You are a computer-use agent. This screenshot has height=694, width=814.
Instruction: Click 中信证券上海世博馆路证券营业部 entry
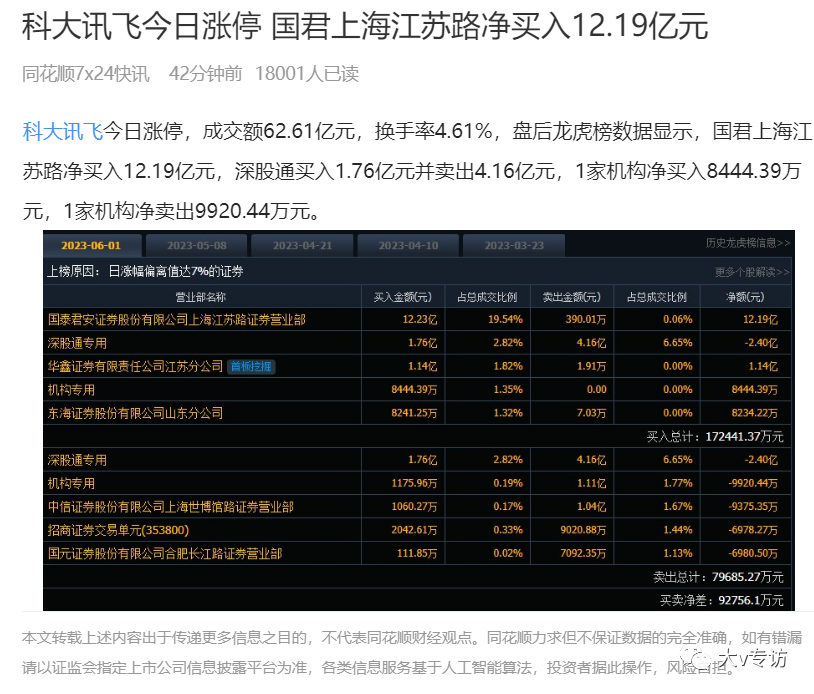[171, 507]
